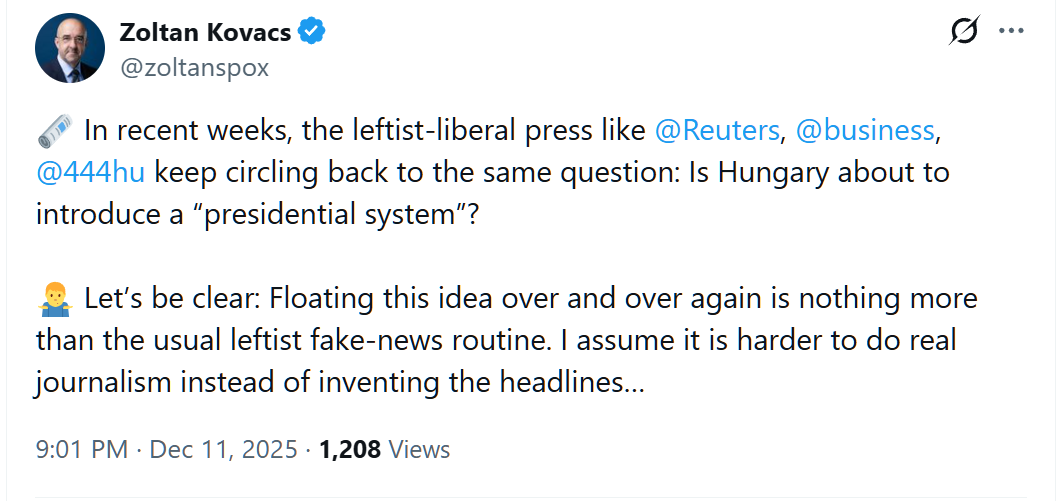Open the @zoltanspox handle link
This screenshot has width=1059, height=501.
coord(194,67)
